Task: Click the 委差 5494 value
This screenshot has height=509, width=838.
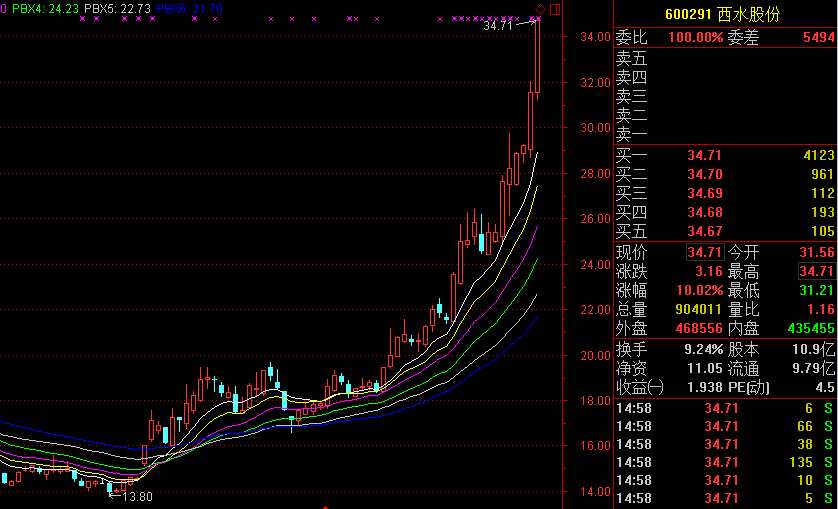Action: pos(818,37)
